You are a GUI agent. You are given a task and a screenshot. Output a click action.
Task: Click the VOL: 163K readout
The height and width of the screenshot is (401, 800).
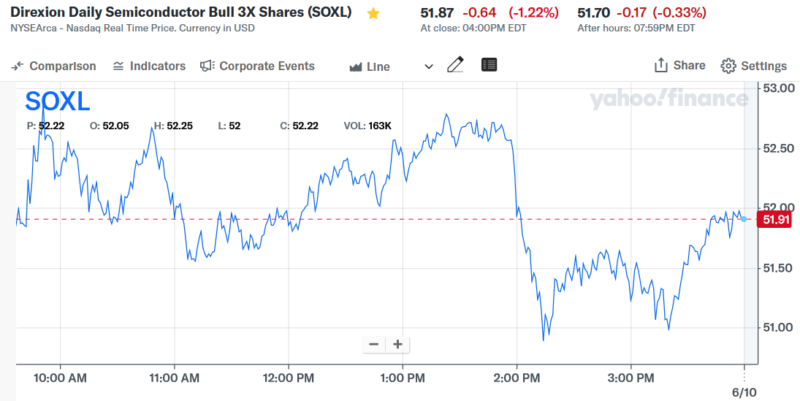click(368, 126)
